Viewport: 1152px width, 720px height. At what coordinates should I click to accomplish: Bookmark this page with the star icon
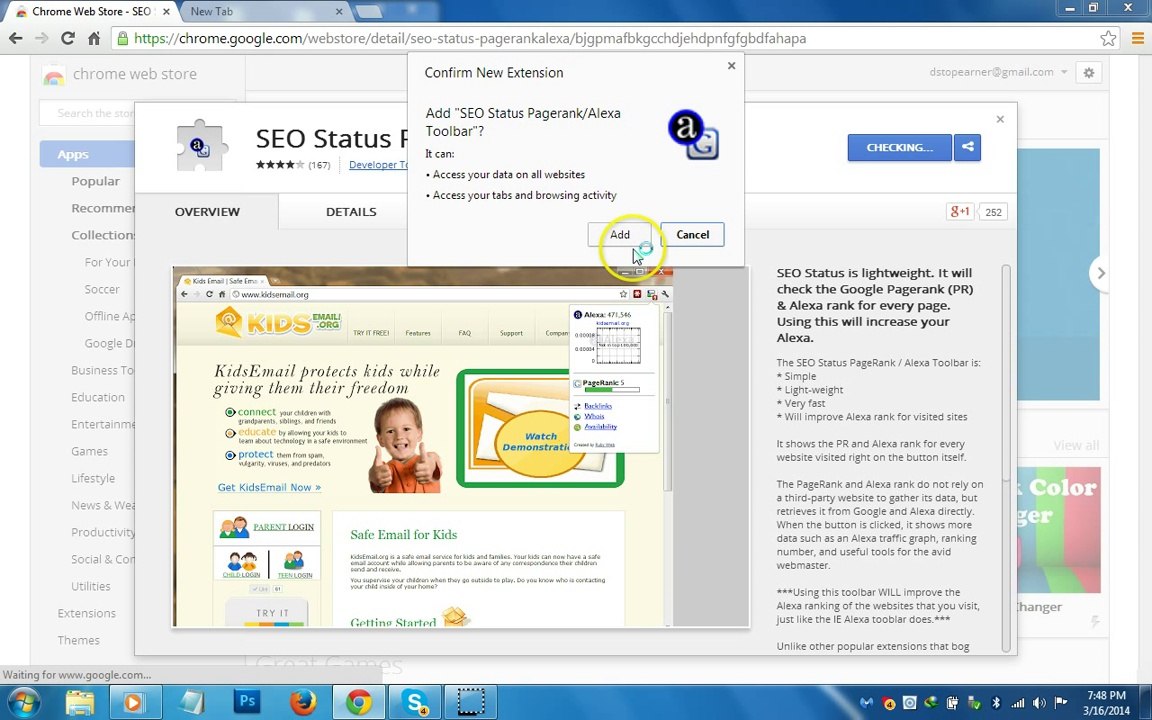(x=1108, y=38)
